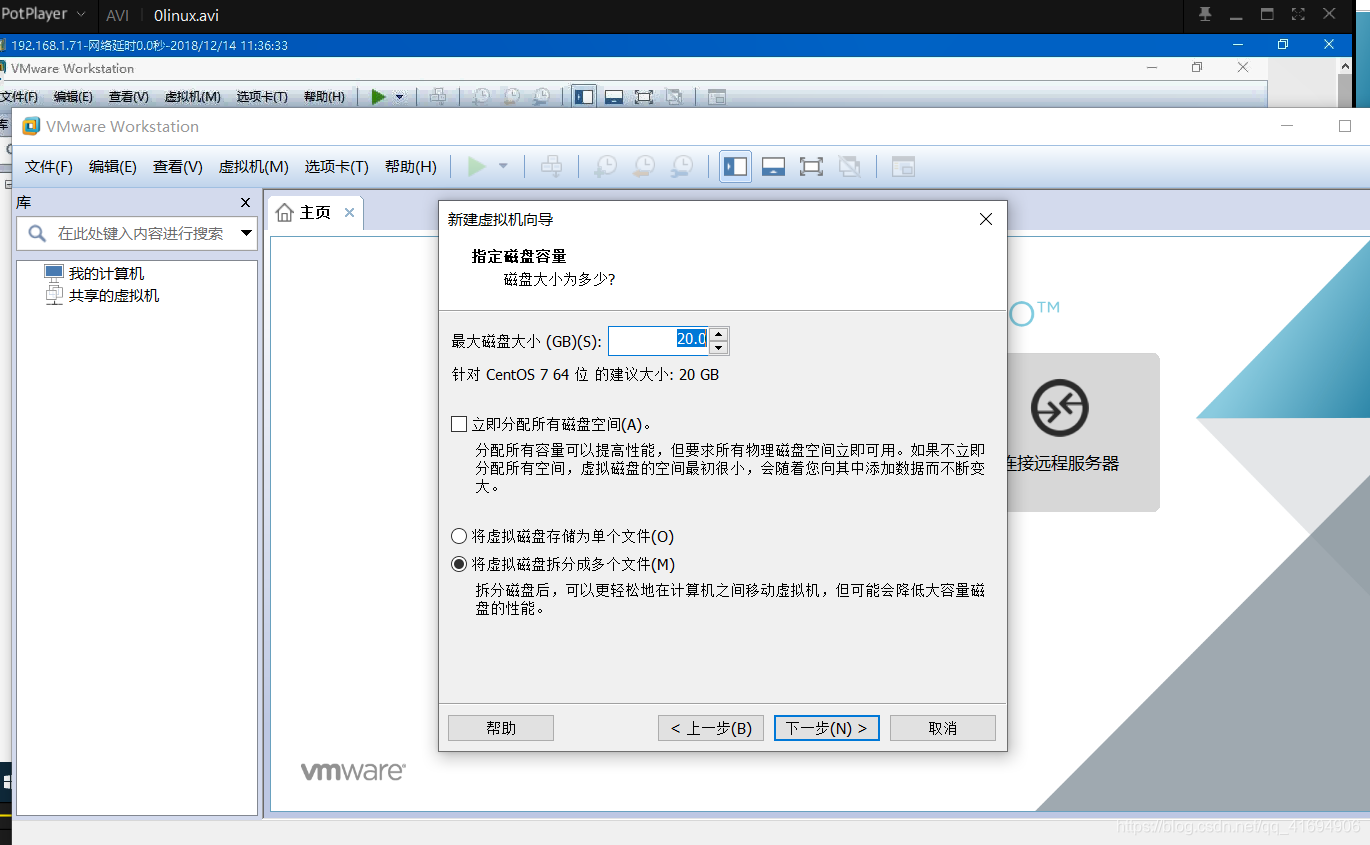Open 虚拟机(M) menu in front VMware window
1370x845 pixels.
[x=254, y=167]
